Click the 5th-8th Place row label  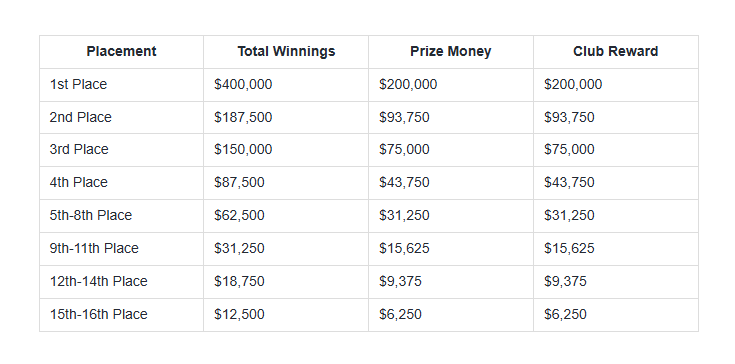pyautogui.click(x=91, y=215)
